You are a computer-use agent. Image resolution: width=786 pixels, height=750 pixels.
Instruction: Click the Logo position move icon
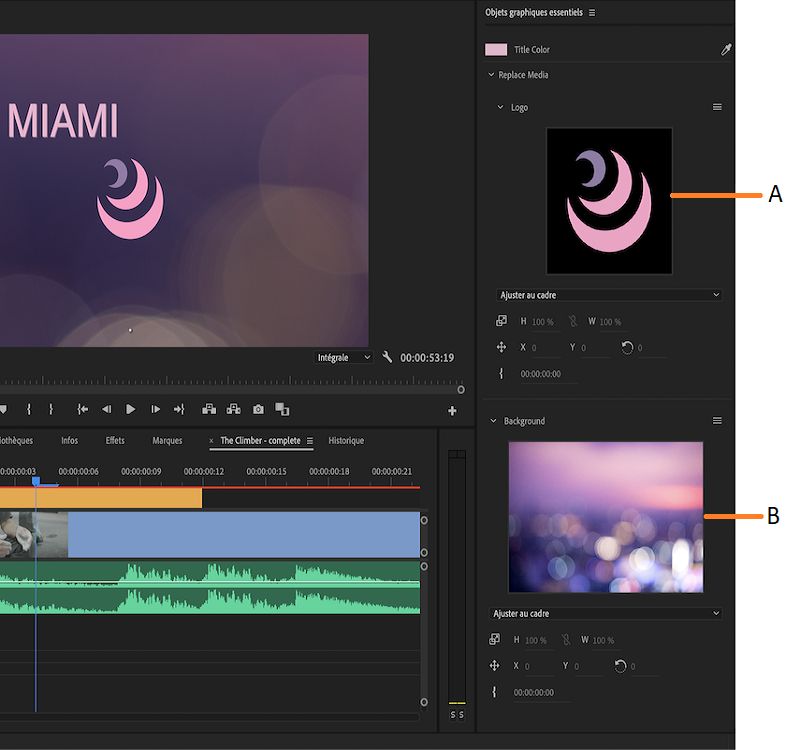[501, 347]
